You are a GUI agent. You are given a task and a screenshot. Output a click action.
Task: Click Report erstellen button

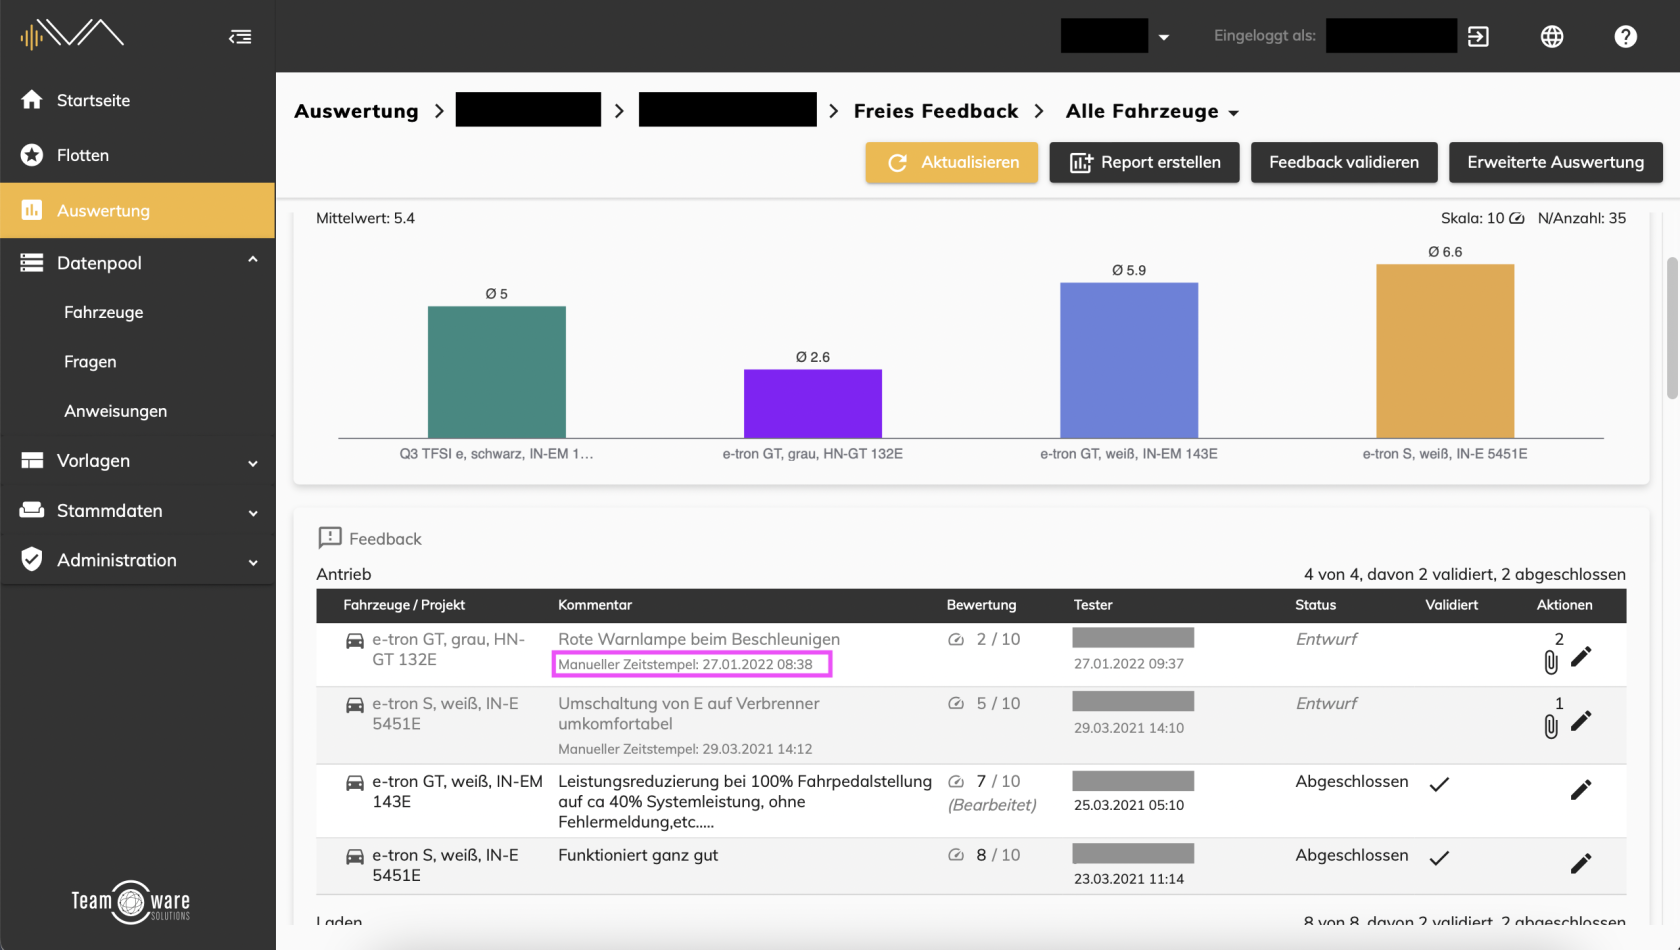point(1144,162)
